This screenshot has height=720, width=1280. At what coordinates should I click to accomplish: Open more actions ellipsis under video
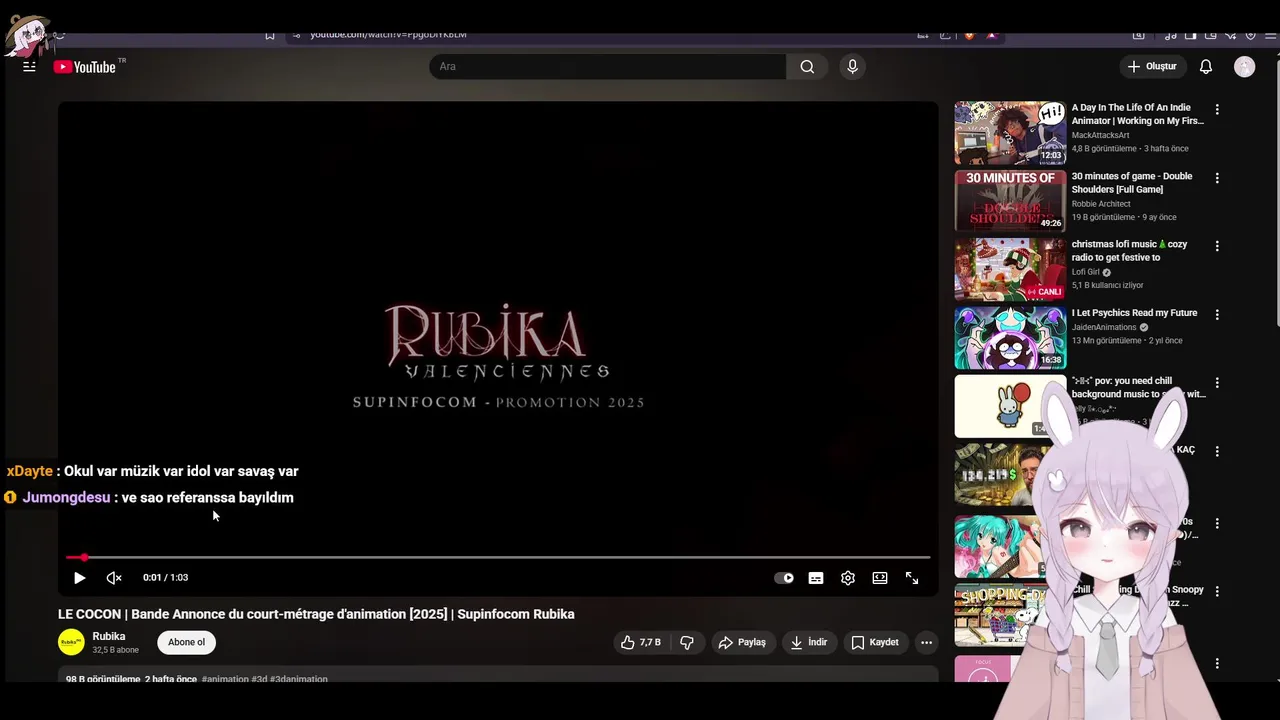927,642
